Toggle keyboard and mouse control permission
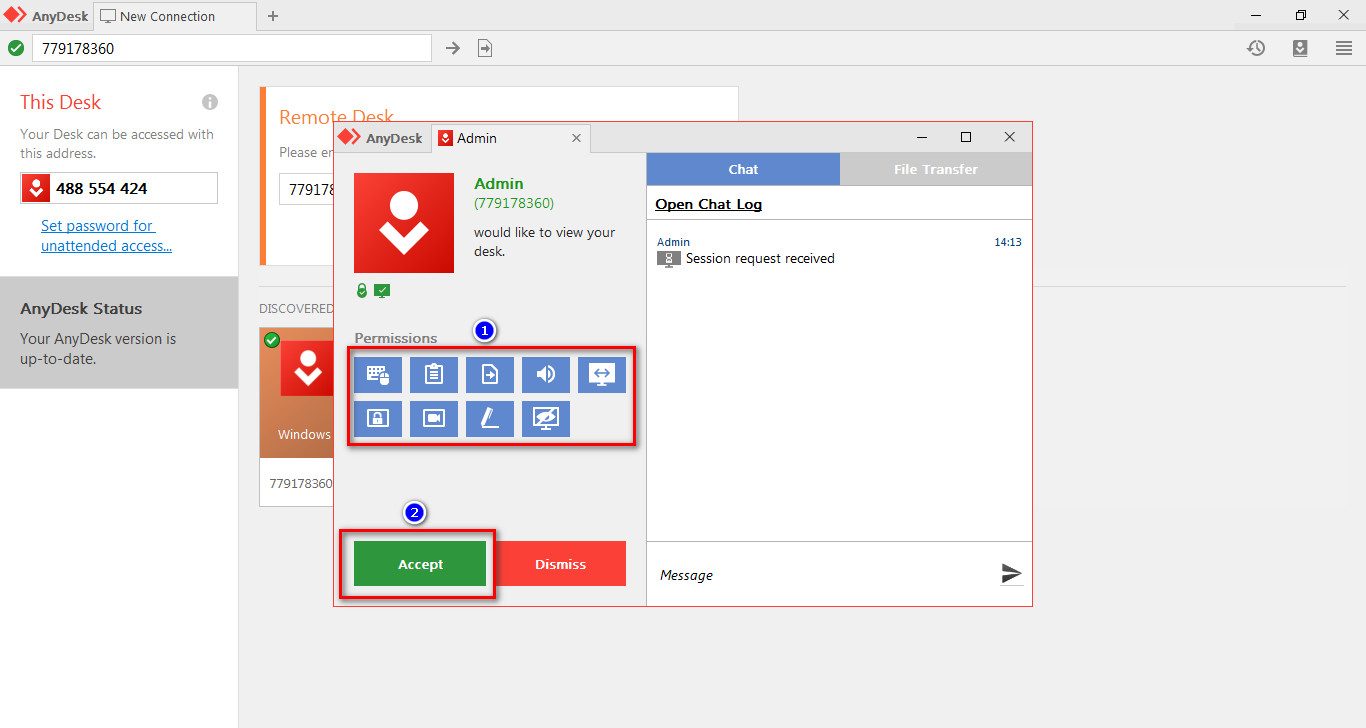The width and height of the screenshot is (1366, 728). pyautogui.click(x=378, y=375)
